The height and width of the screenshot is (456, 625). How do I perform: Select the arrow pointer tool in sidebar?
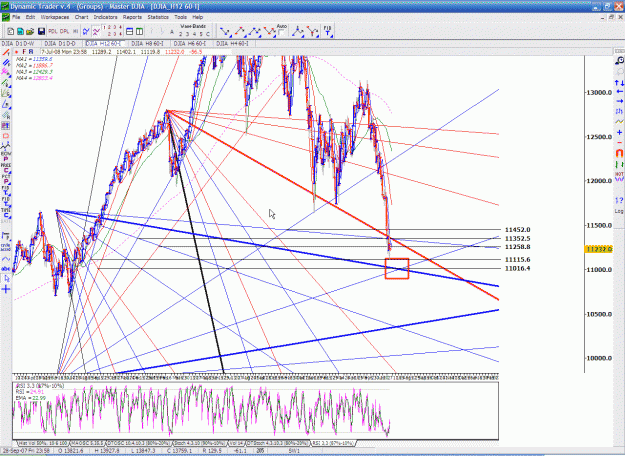point(6,279)
